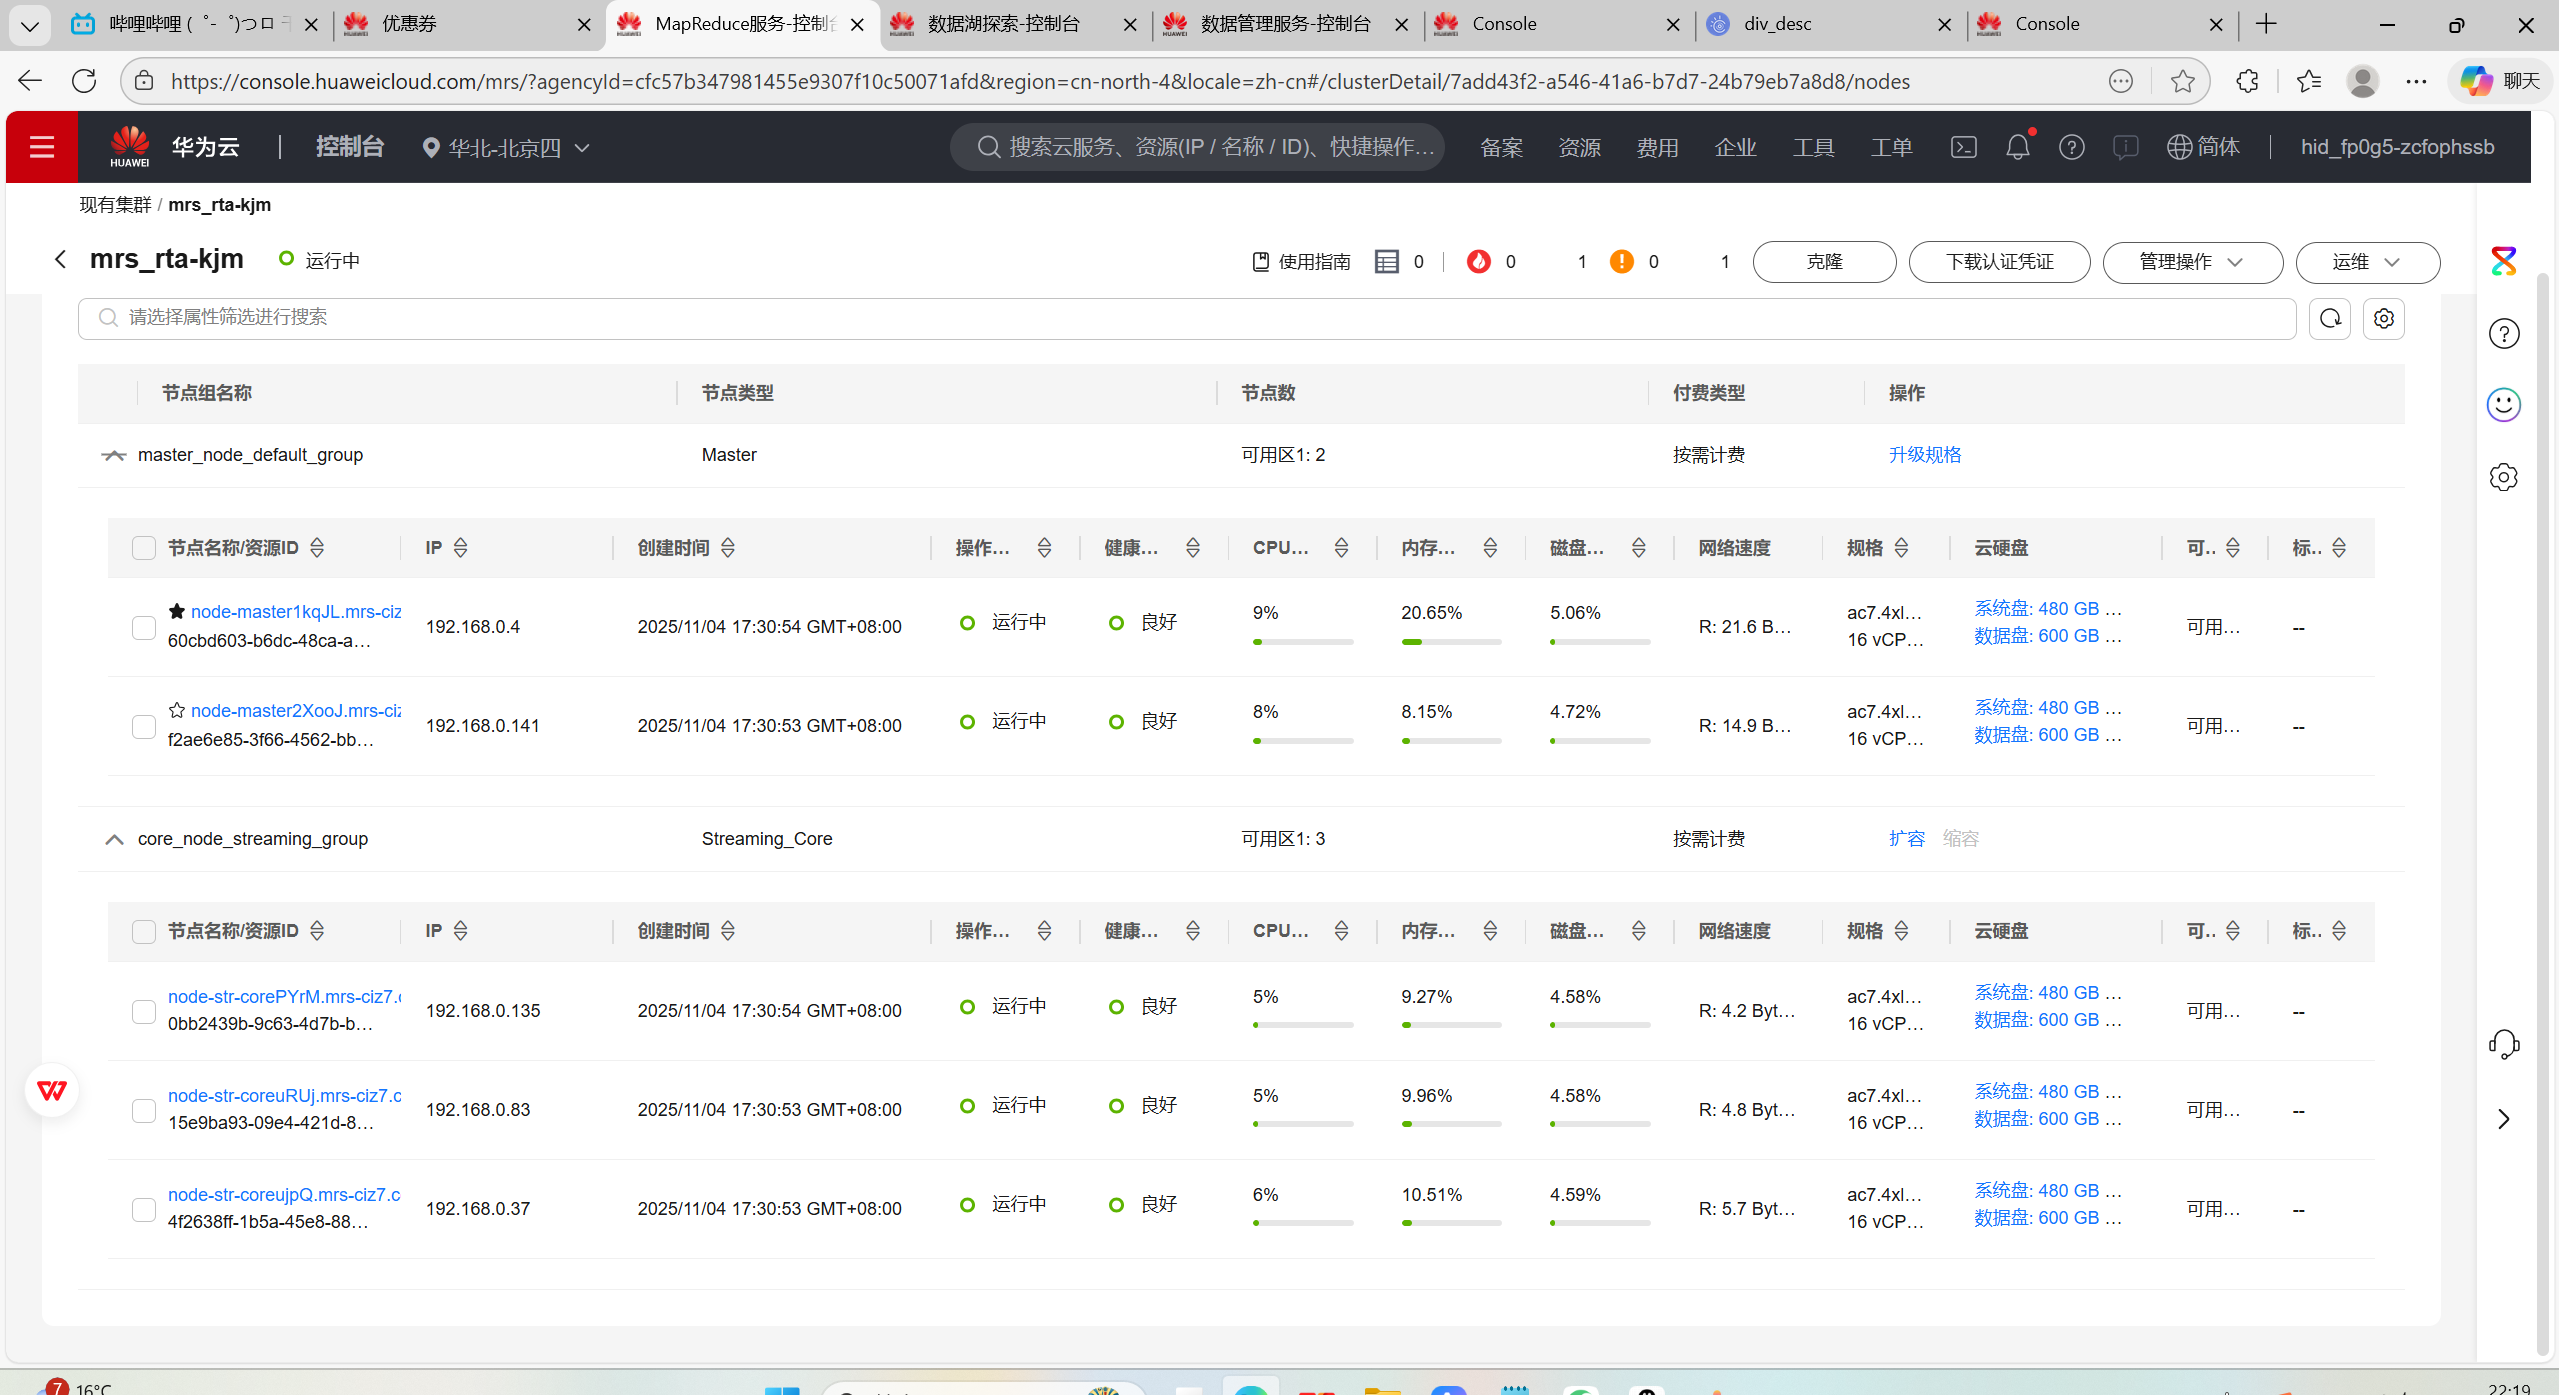Screen dimensions: 2559x1395
Task: Open table column settings gear
Action: click(2384, 318)
